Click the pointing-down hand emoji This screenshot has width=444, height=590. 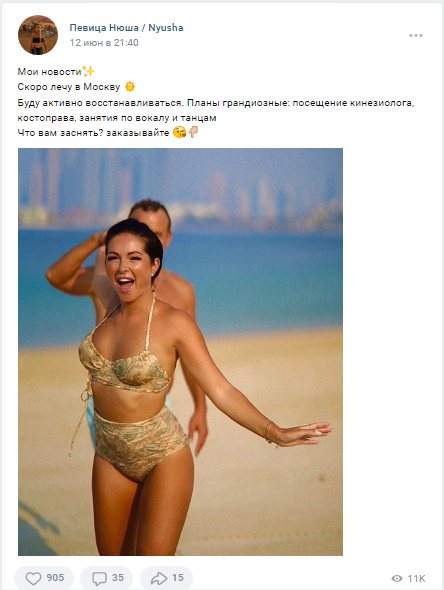point(193,132)
